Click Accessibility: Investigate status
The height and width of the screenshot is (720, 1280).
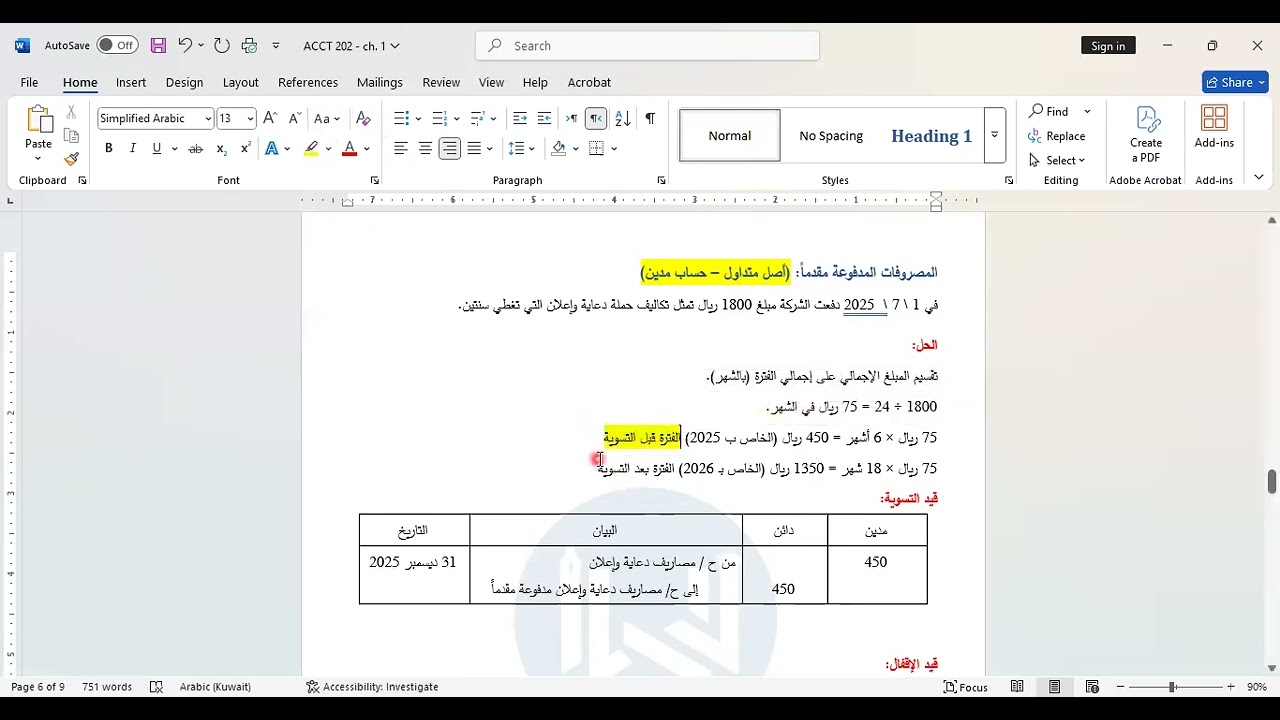pos(372,687)
